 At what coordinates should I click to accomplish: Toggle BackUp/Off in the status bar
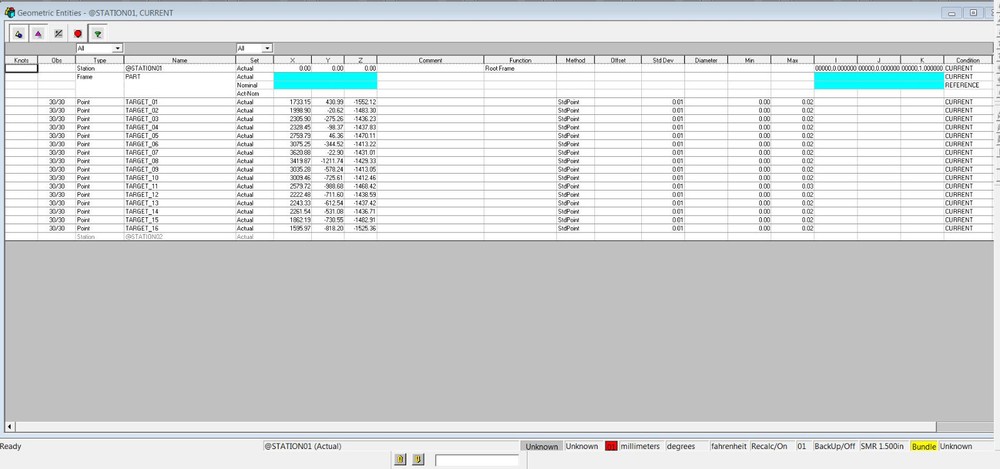point(835,446)
